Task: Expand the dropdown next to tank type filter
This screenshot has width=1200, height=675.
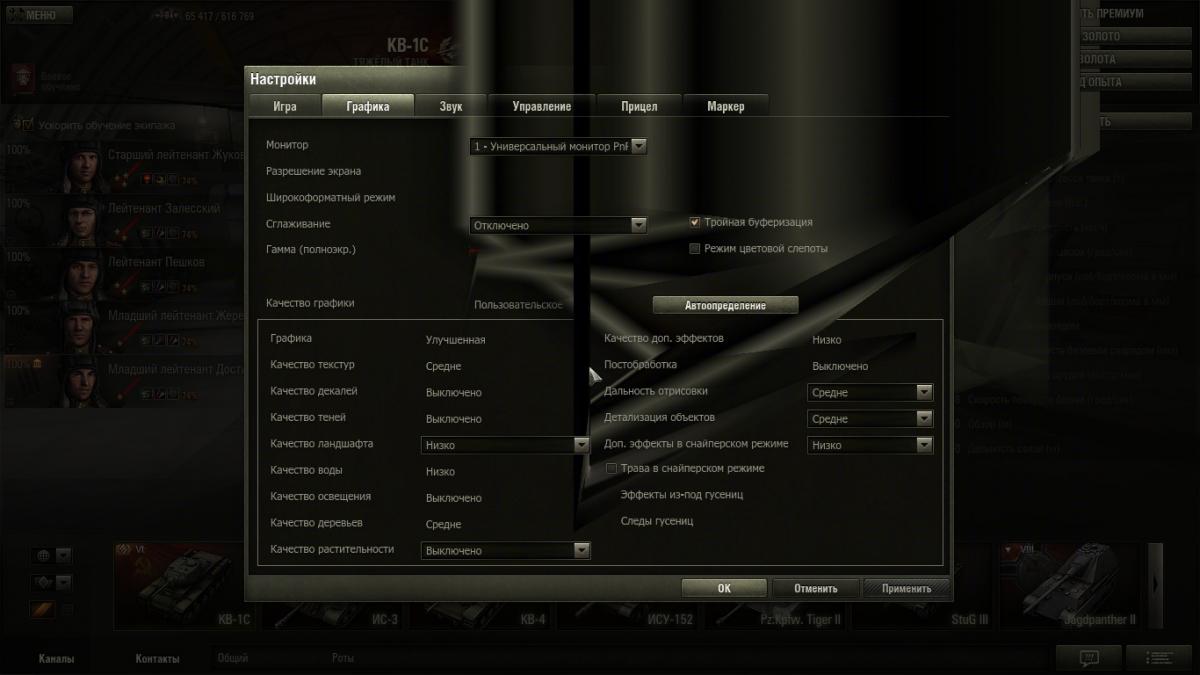Action: [x=64, y=582]
